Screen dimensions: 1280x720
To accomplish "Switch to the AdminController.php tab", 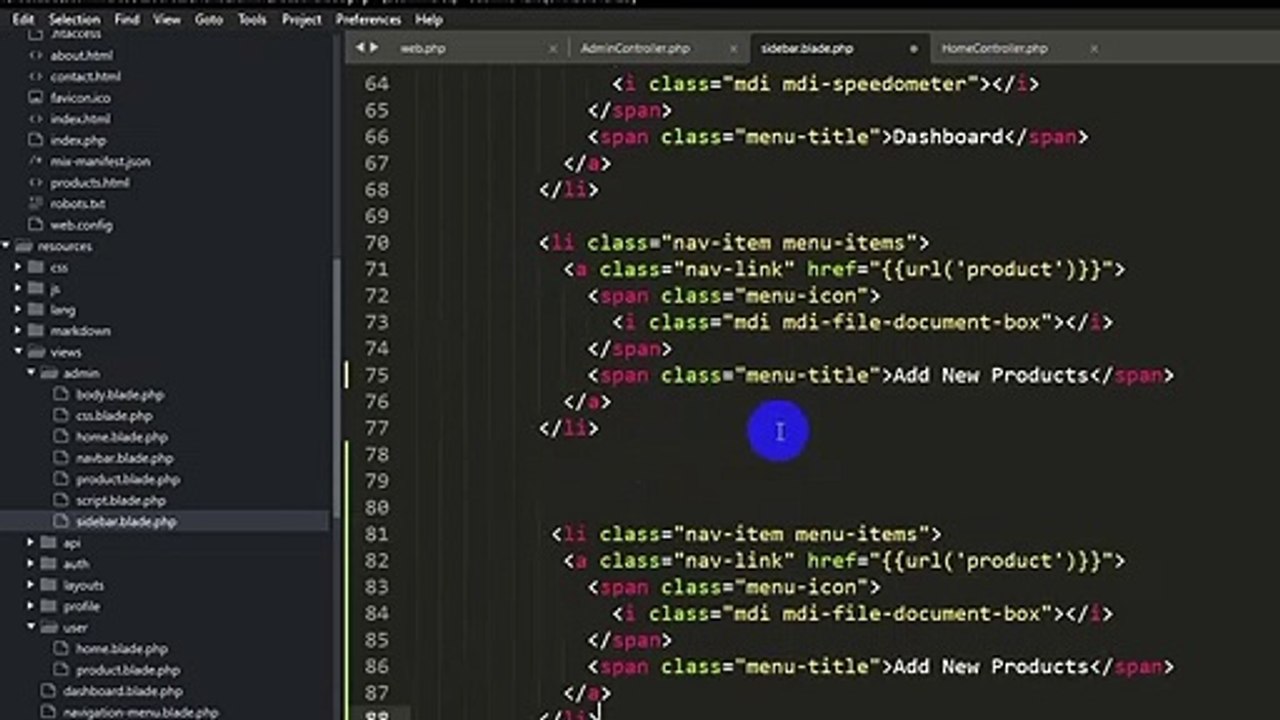I will coord(635,48).
